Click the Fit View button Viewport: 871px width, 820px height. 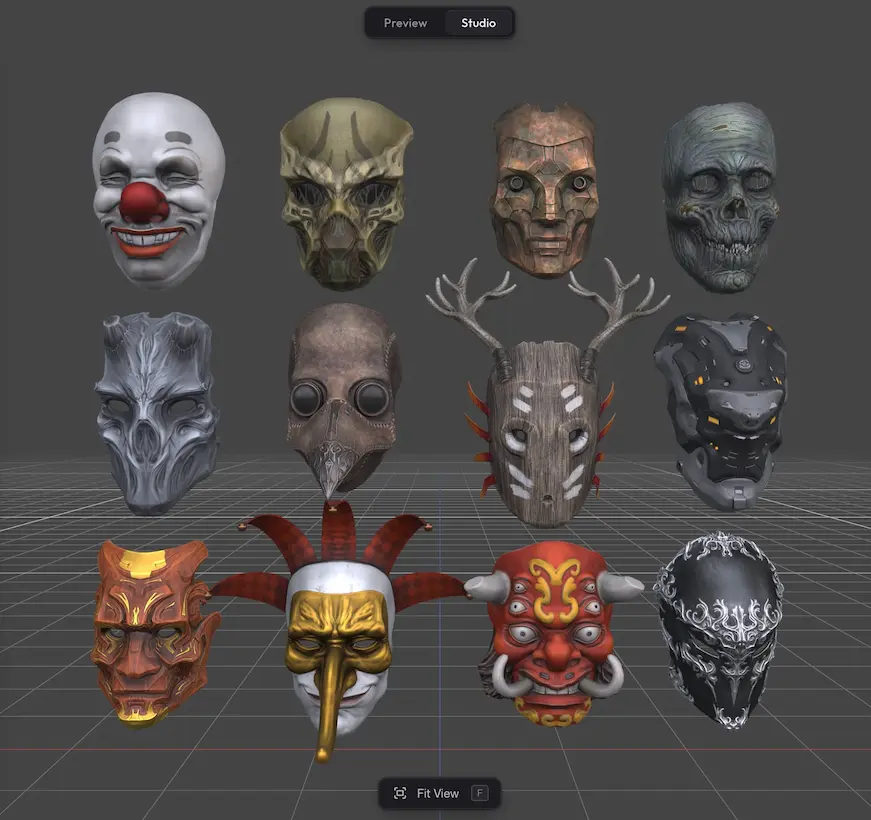pos(439,793)
